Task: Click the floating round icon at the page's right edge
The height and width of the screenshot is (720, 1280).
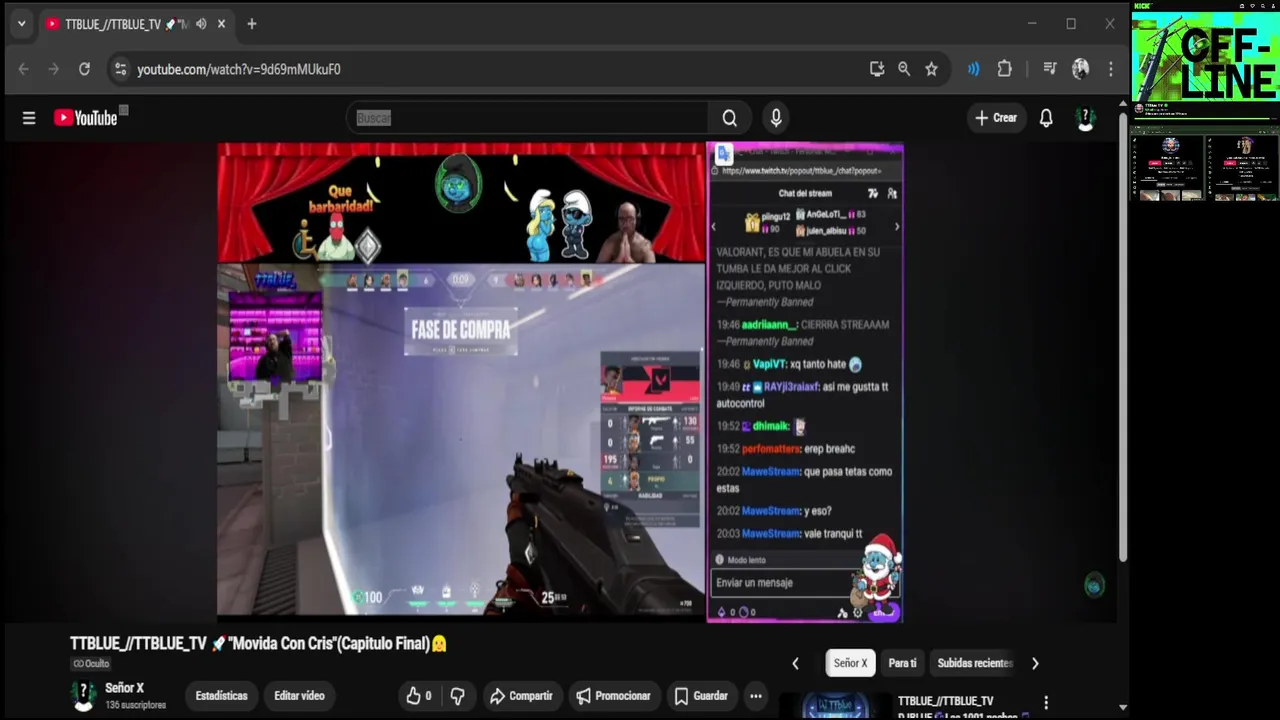Action: tap(1094, 586)
